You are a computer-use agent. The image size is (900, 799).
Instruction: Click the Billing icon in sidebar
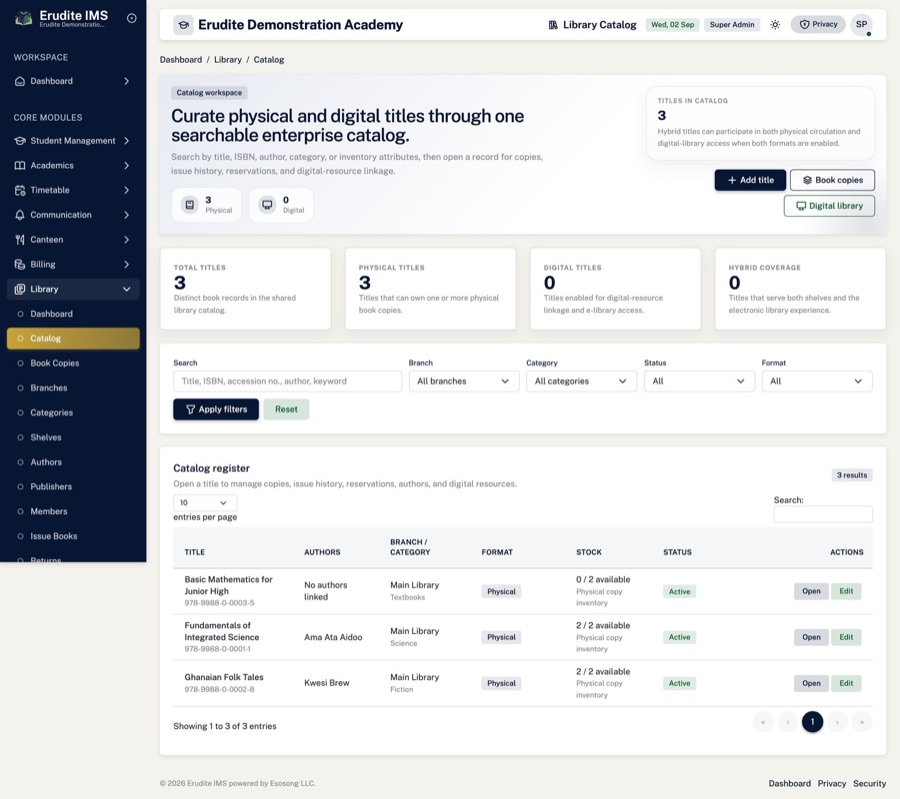point(20,264)
